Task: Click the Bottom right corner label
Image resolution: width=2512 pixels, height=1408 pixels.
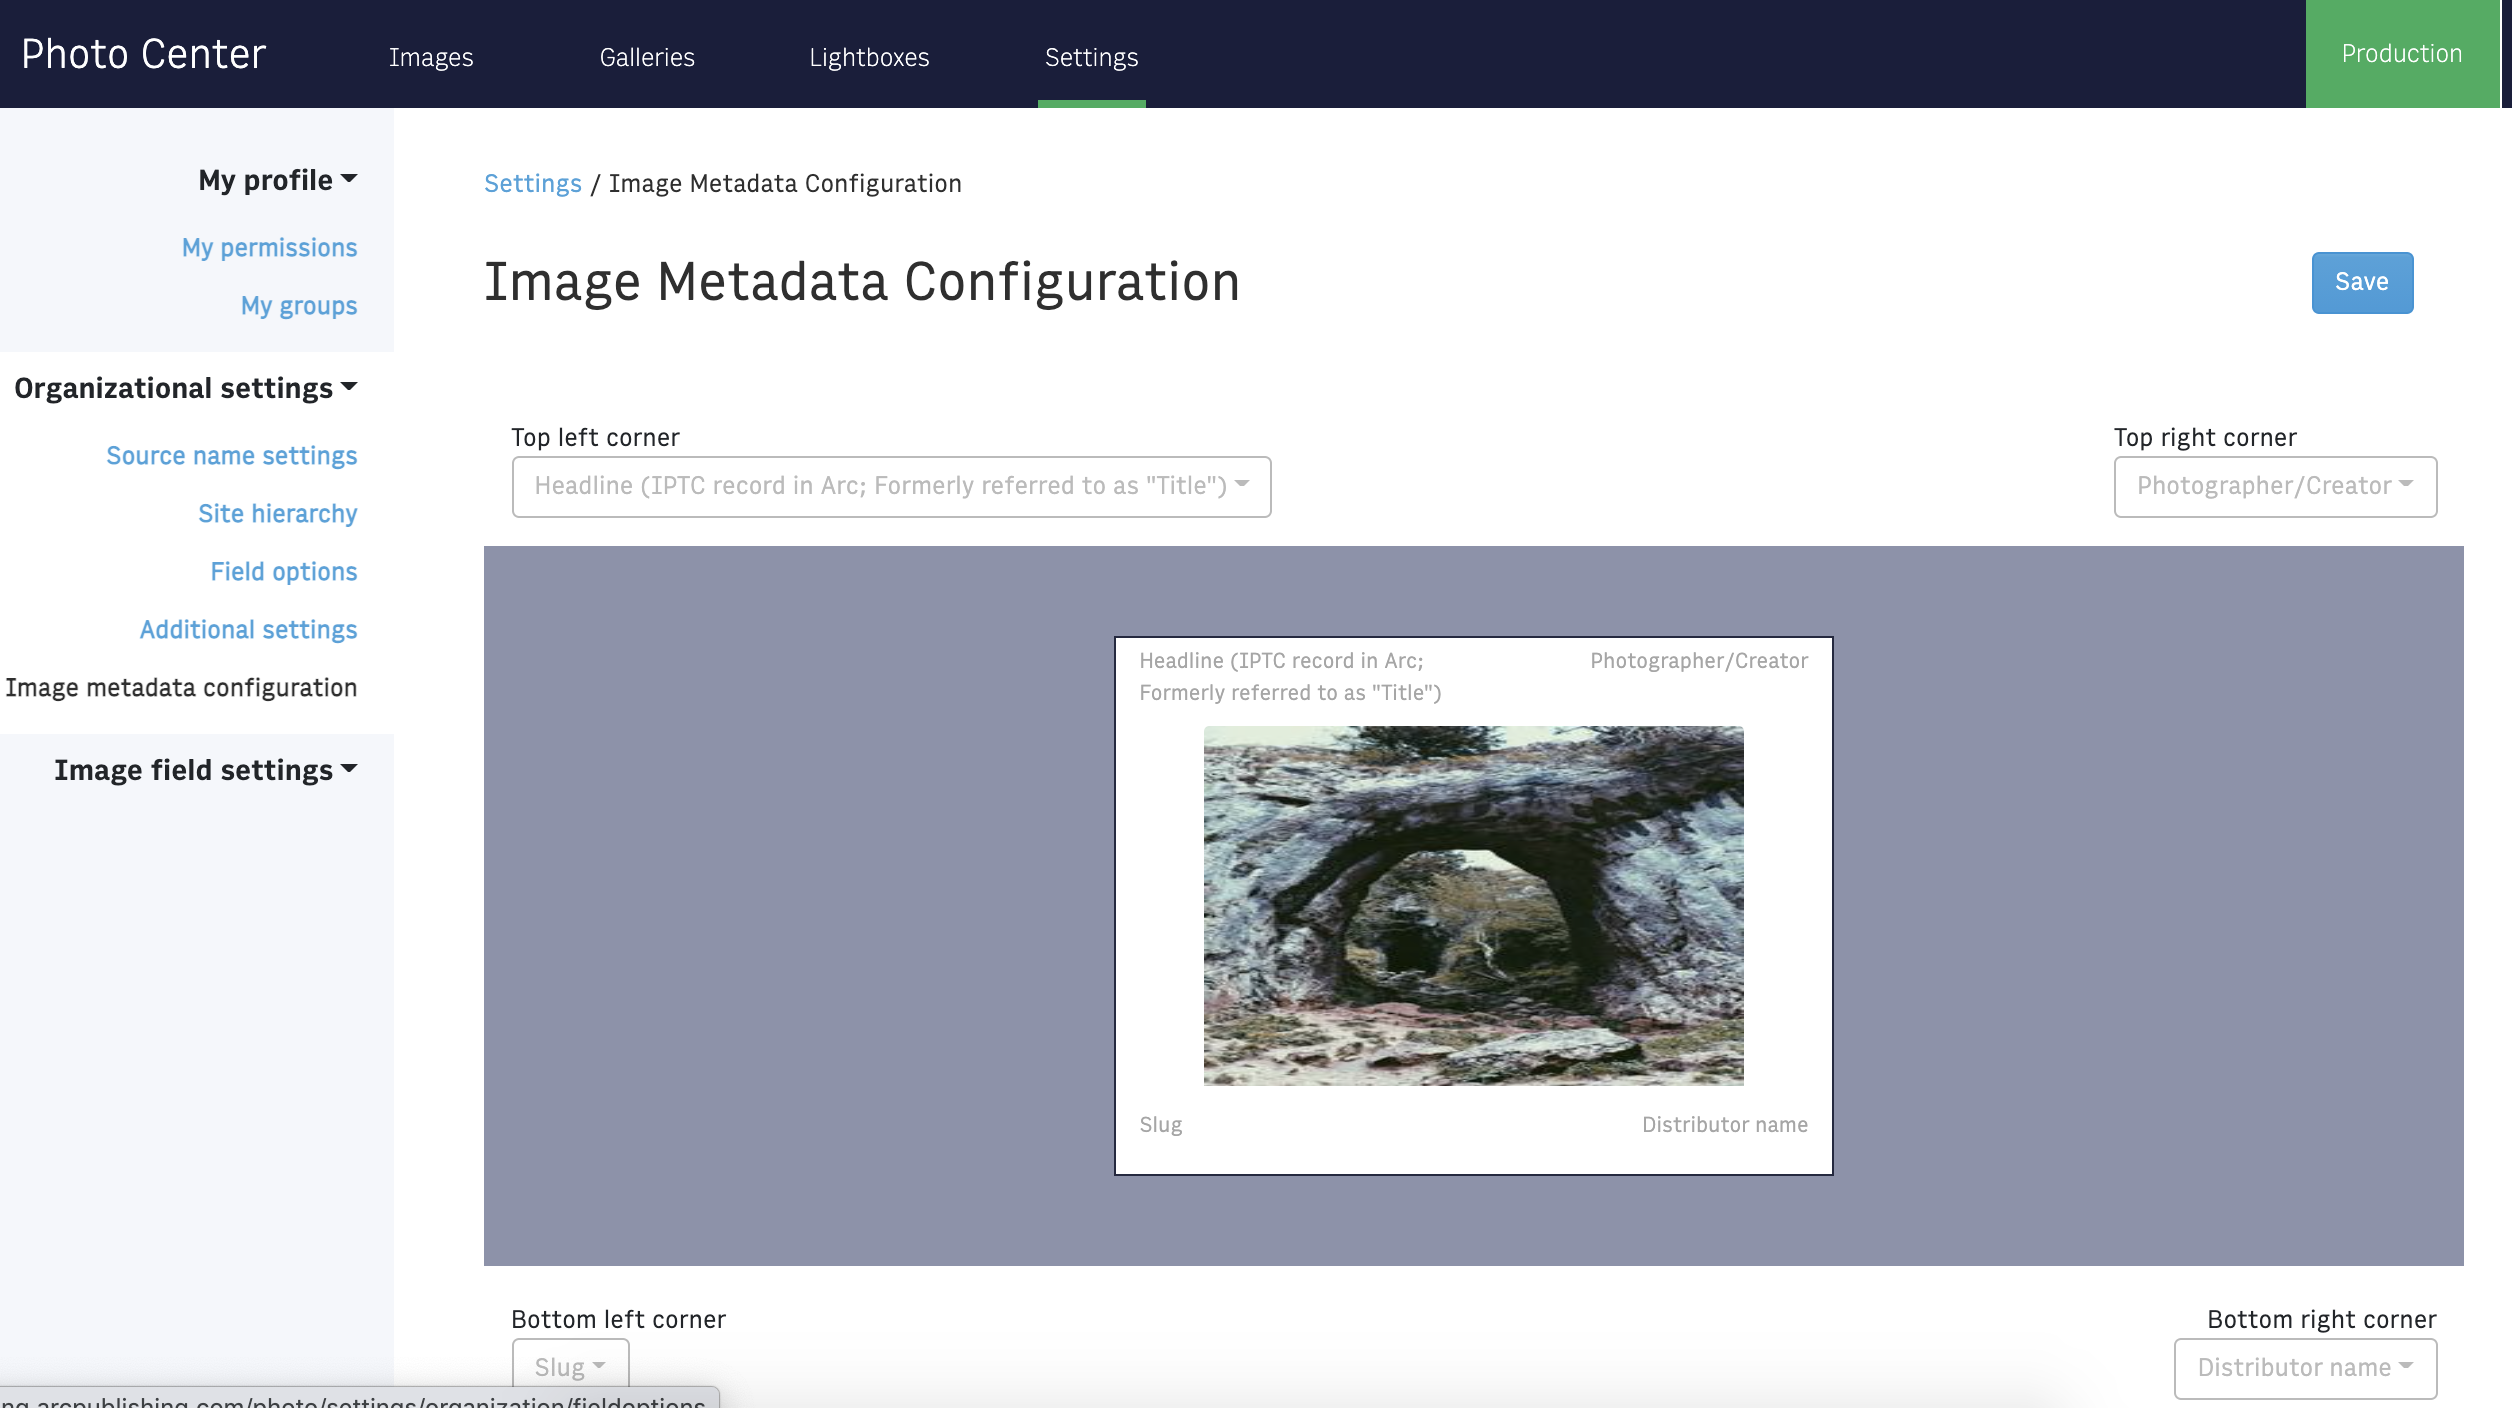Action: [x=2321, y=1319]
